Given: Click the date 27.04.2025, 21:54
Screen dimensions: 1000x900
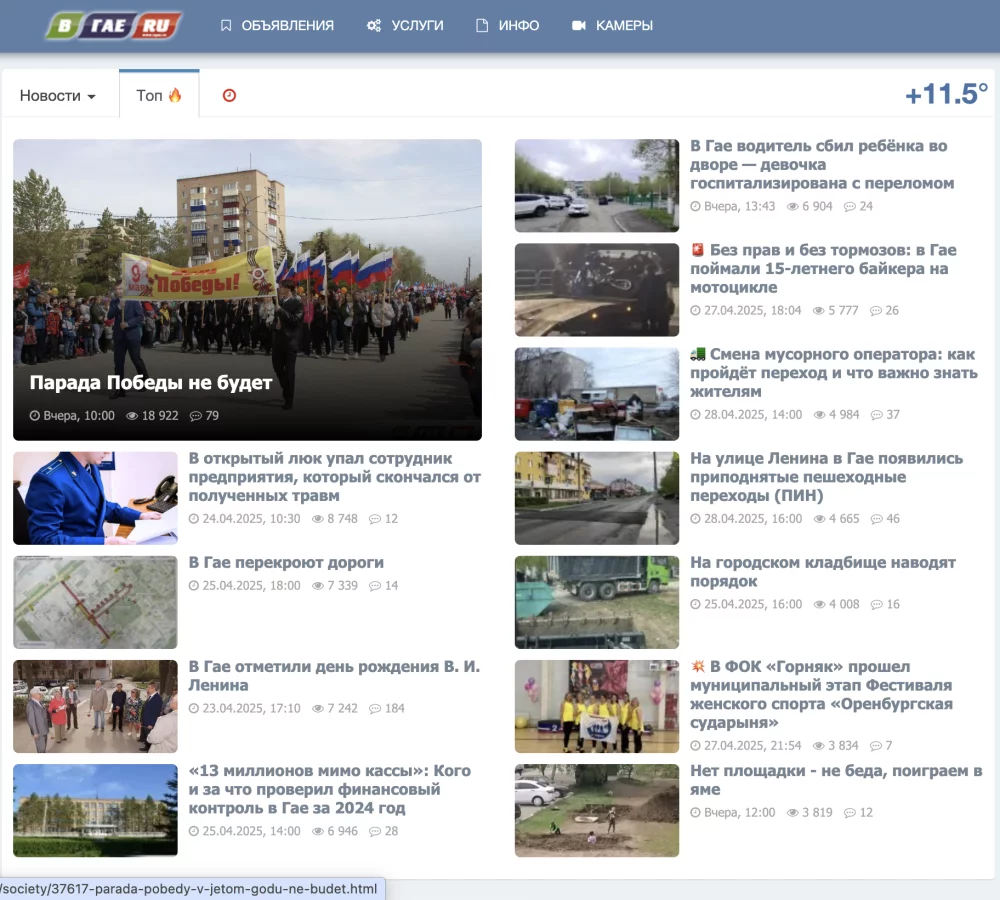Looking at the screenshot, I should (752, 746).
